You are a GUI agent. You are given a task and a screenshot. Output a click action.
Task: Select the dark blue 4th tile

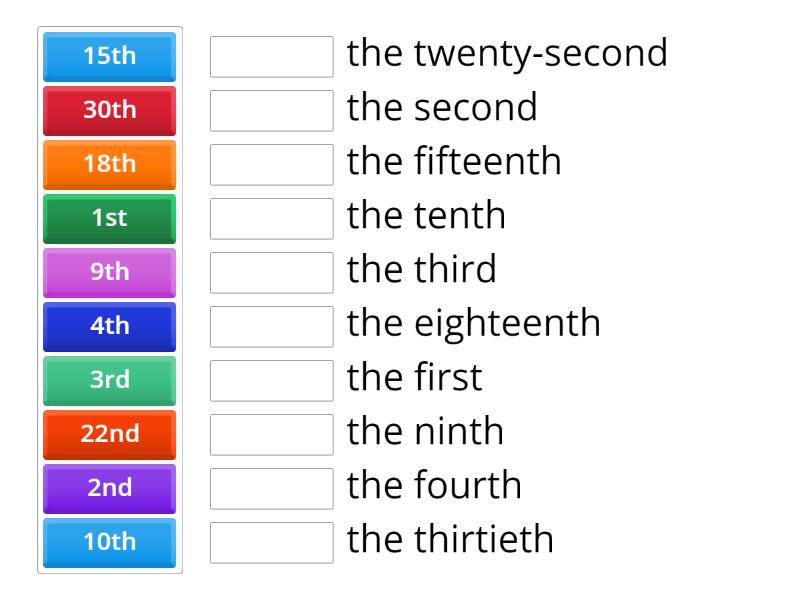pos(108,326)
